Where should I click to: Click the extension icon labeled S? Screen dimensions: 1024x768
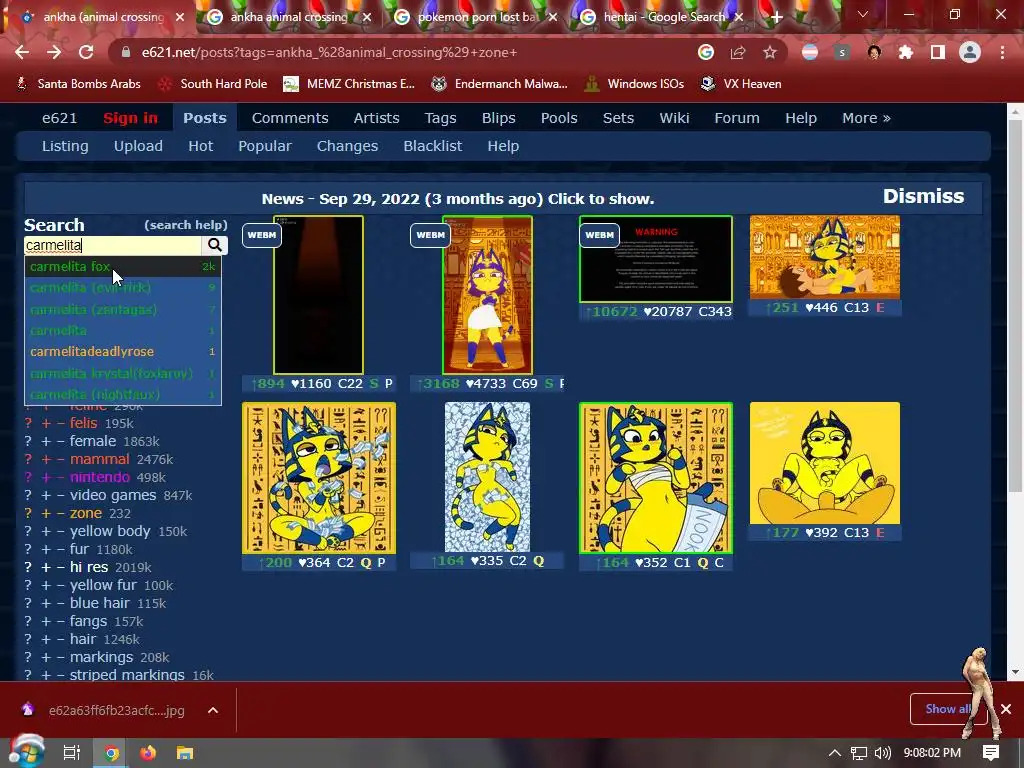pos(842,52)
